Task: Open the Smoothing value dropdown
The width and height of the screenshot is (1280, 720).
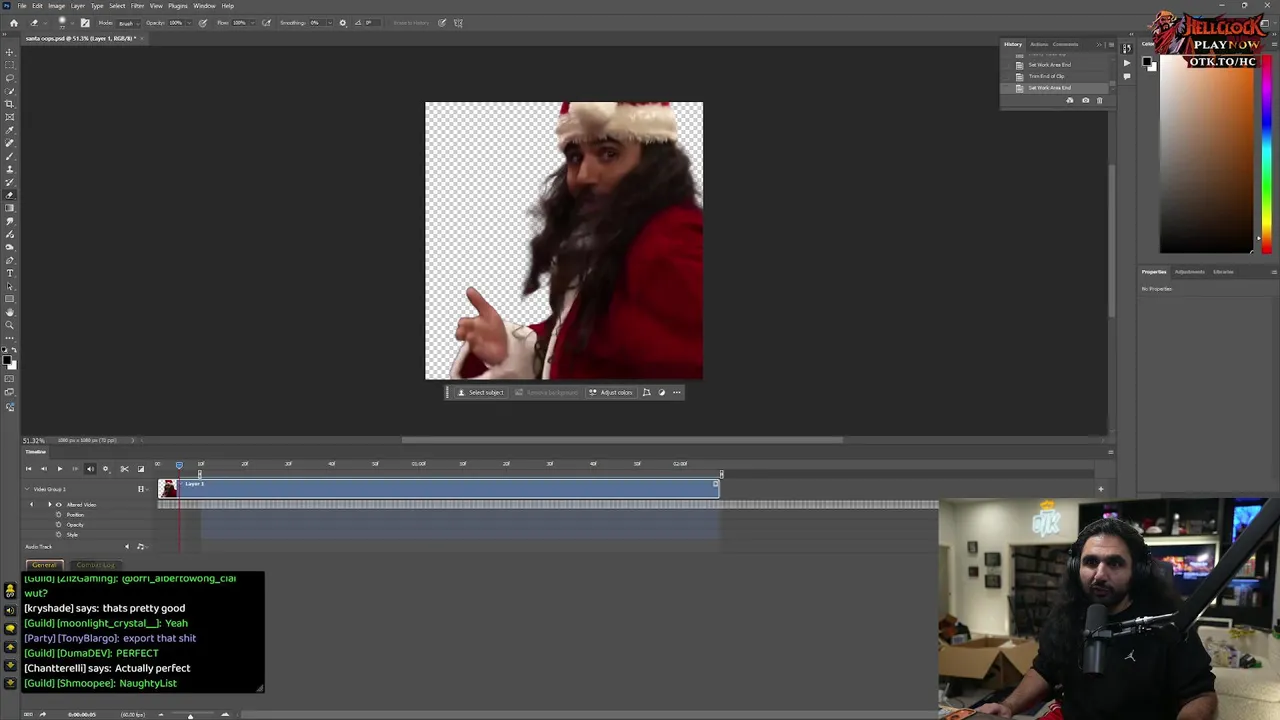Action: click(330, 22)
